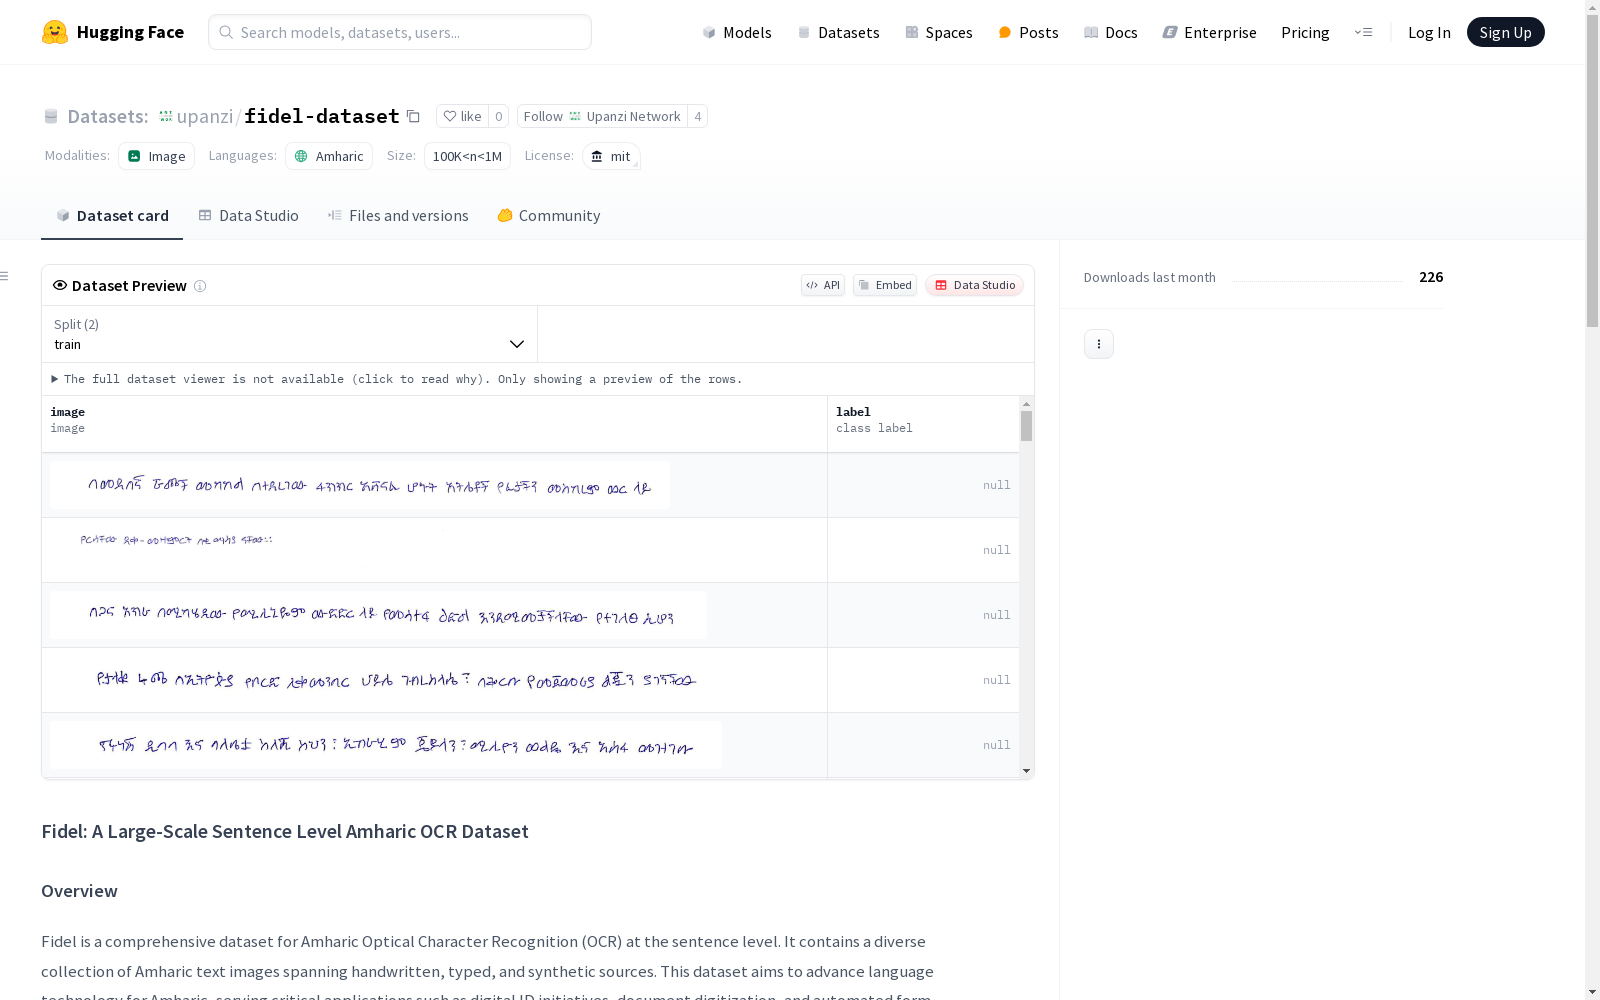Image resolution: width=1600 pixels, height=1000 pixels.
Task: Click Log In
Action: click(x=1429, y=32)
